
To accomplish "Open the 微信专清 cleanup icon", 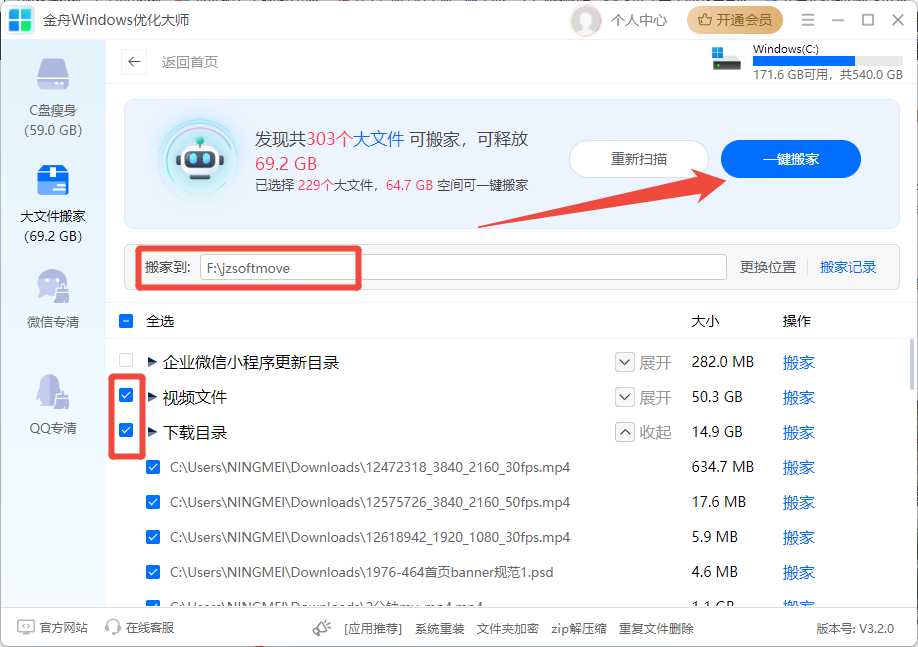I will (53, 286).
